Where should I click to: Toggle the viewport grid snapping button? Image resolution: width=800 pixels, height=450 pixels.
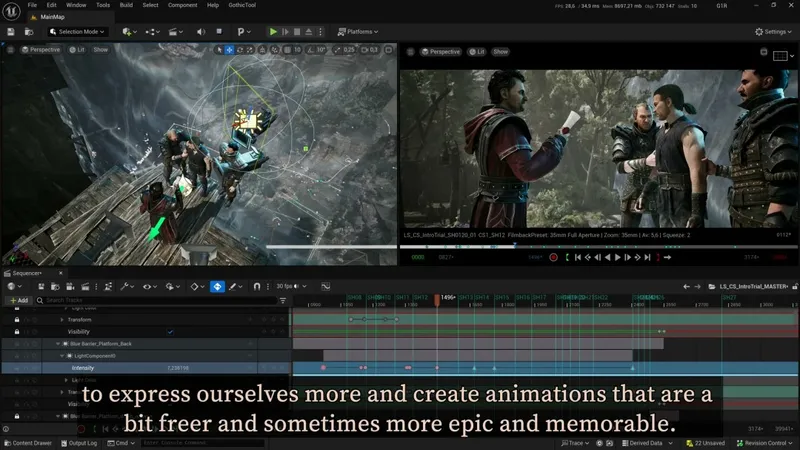(285, 50)
